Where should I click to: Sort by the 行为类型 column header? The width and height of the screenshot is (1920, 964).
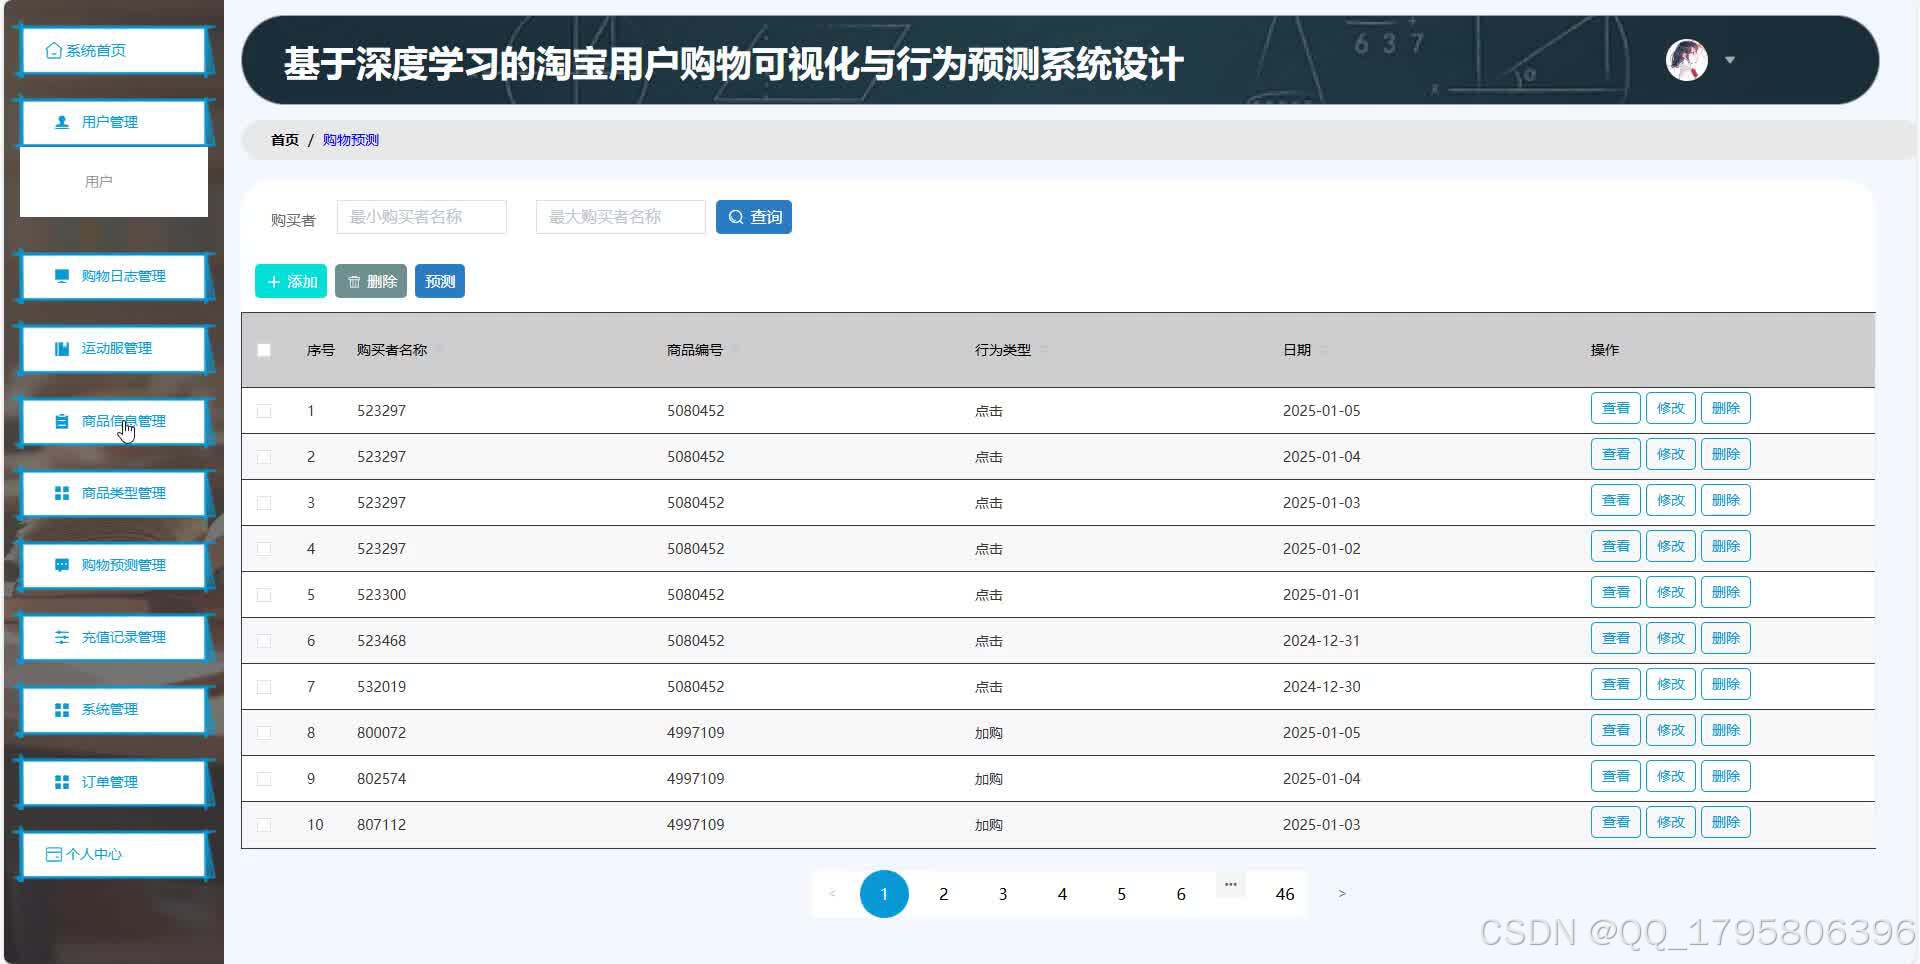point(1003,350)
